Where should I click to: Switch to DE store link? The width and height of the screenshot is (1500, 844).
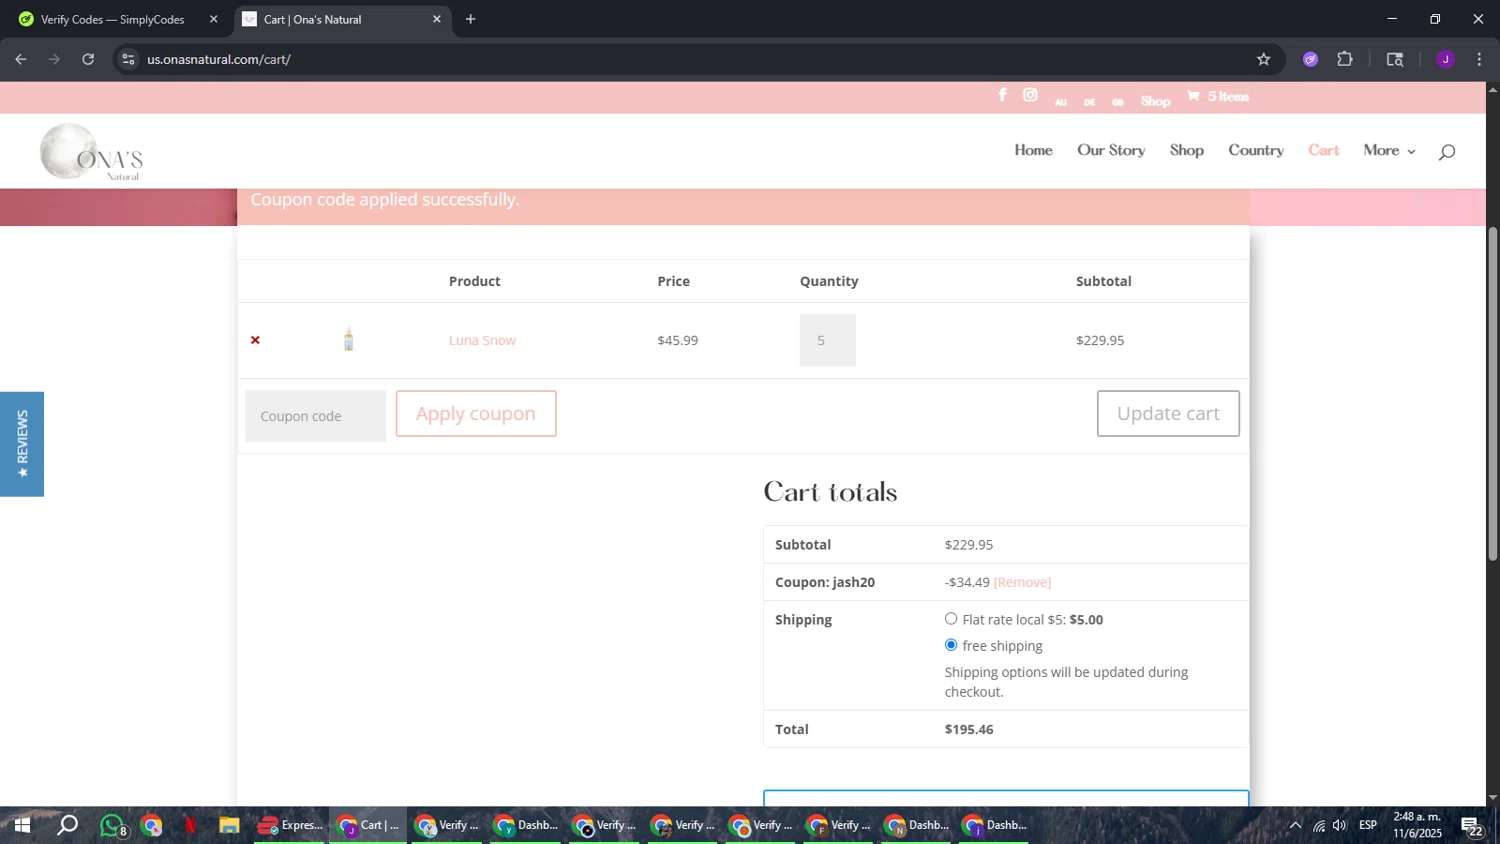1089,102
